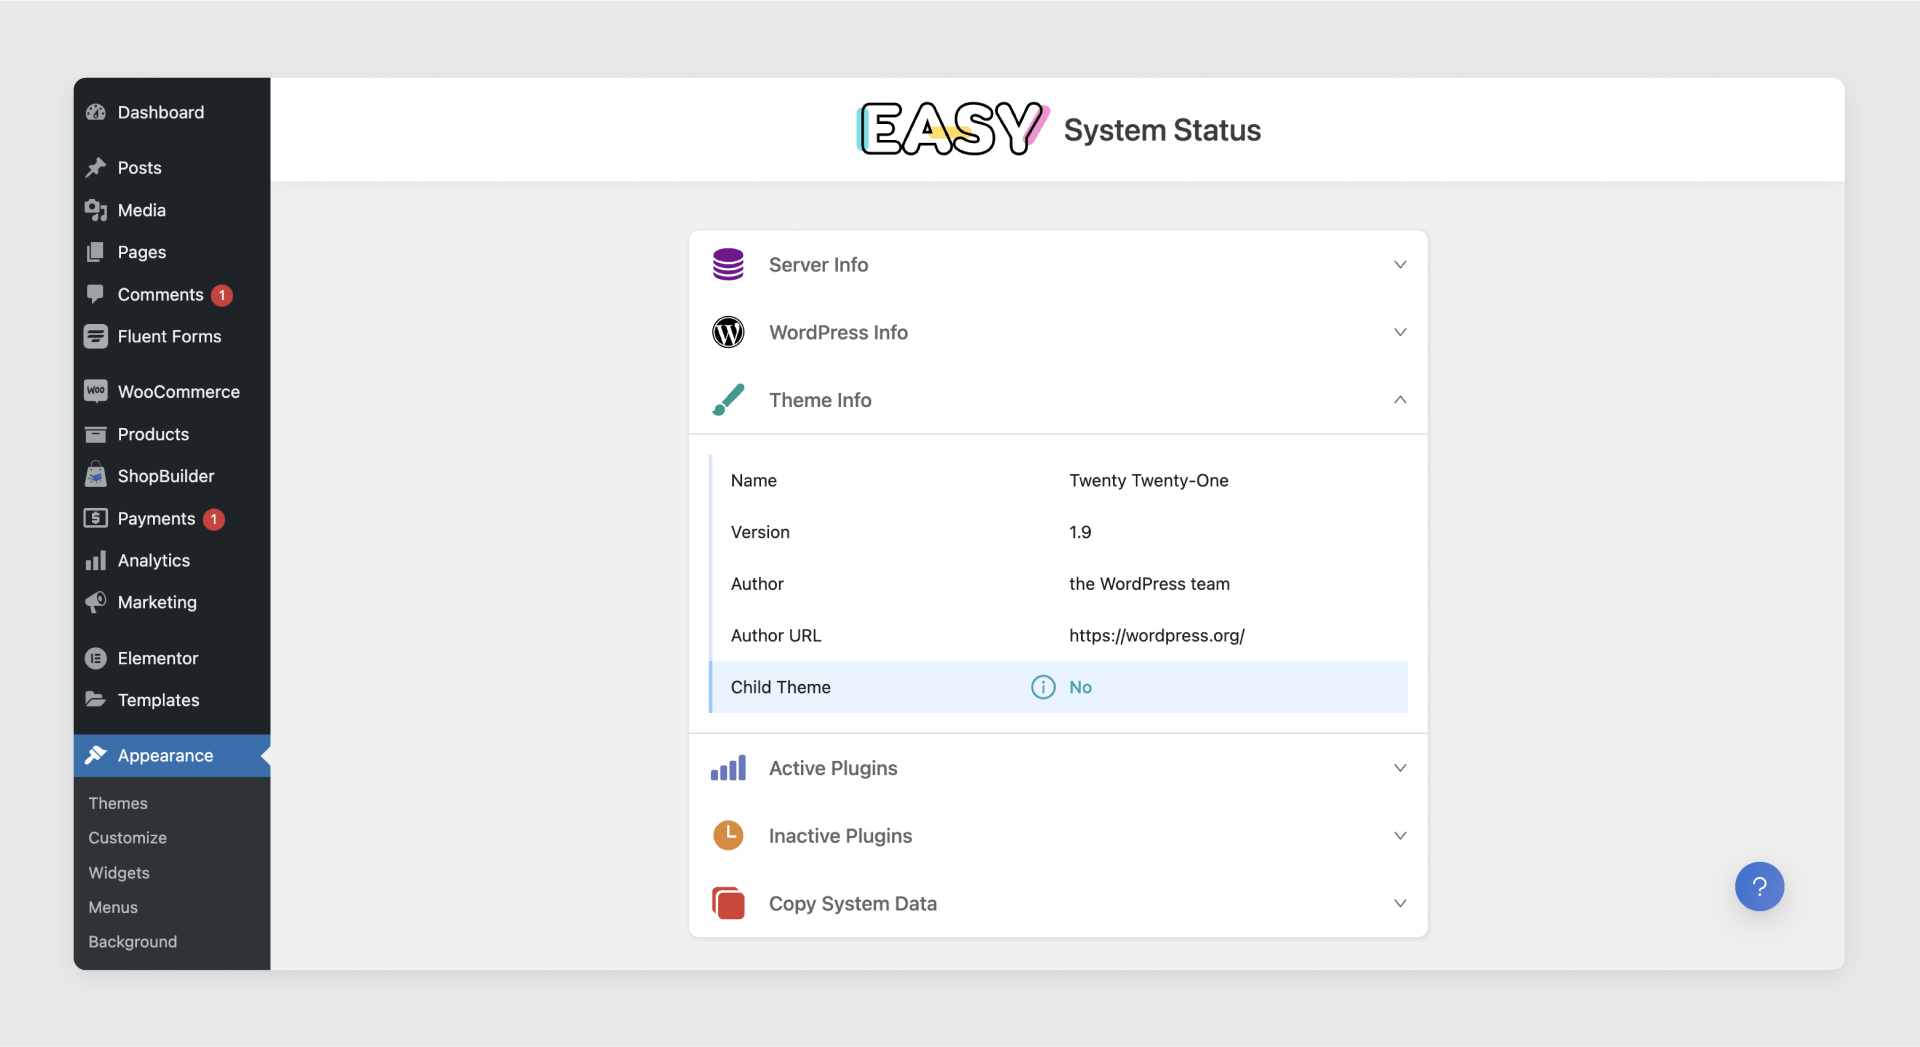
Task: Expand the Active Plugins chevron
Action: 1400,768
